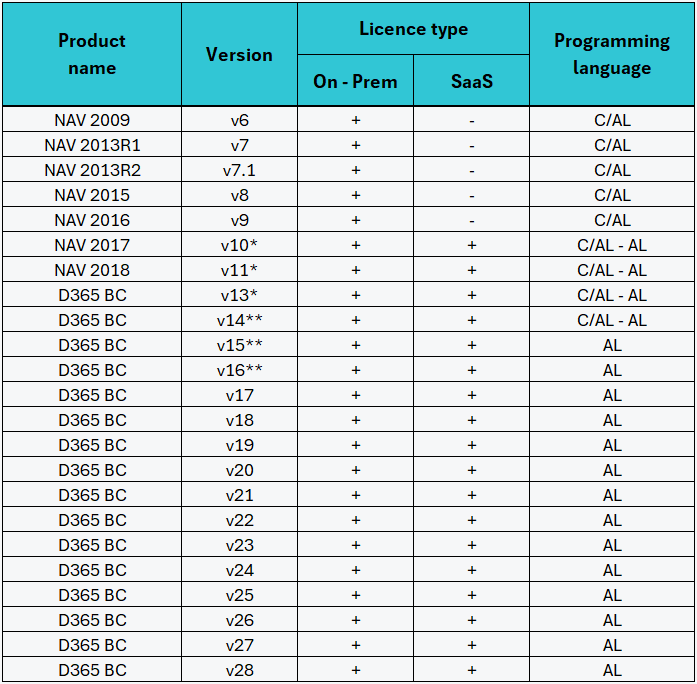Image resolution: width=697 pixels, height=684 pixels.
Task: Select the Version column header
Action: (239, 54)
